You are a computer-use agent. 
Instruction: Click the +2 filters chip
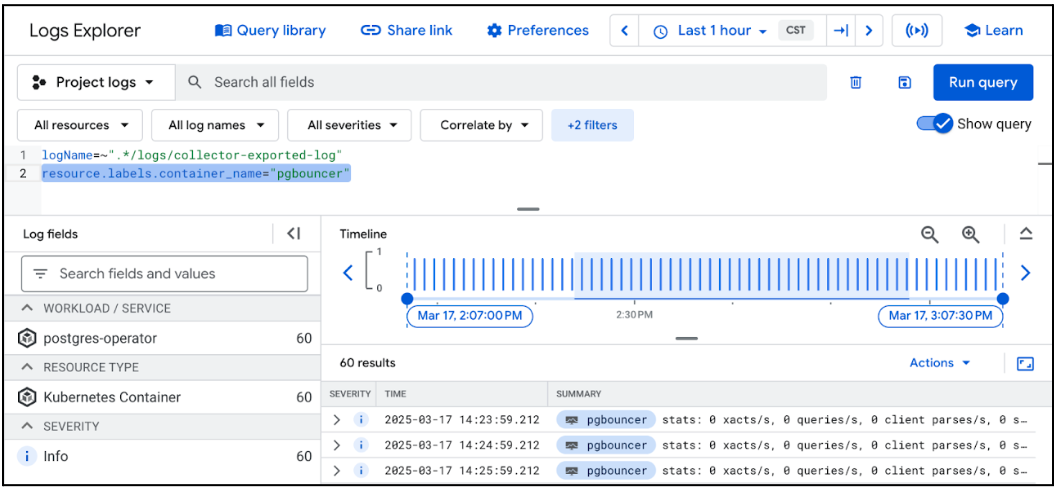(592, 125)
